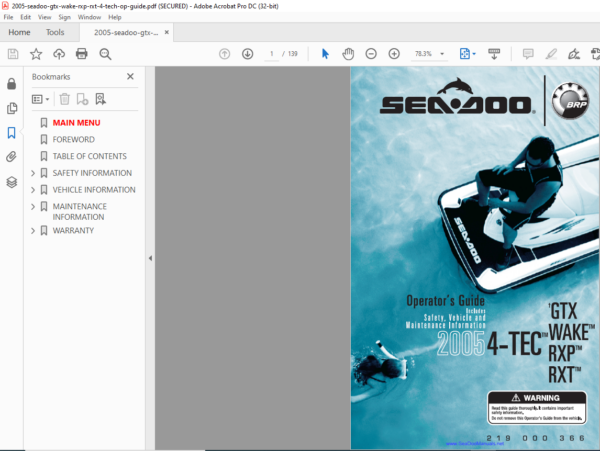Click the delete bookmark trash icon
Screen dimensions: 600x451
pyautogui.click(x=65, y=99)
